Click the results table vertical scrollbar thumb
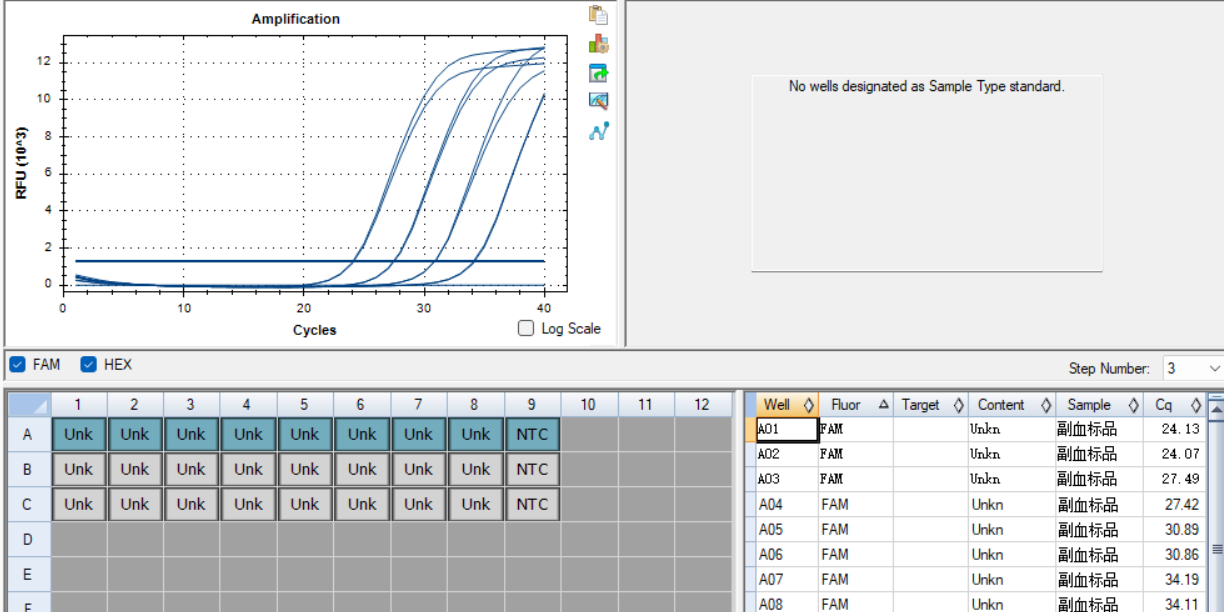Image resolution: width=1224 pixels, height=612 pixels. tap(1216, 548)
